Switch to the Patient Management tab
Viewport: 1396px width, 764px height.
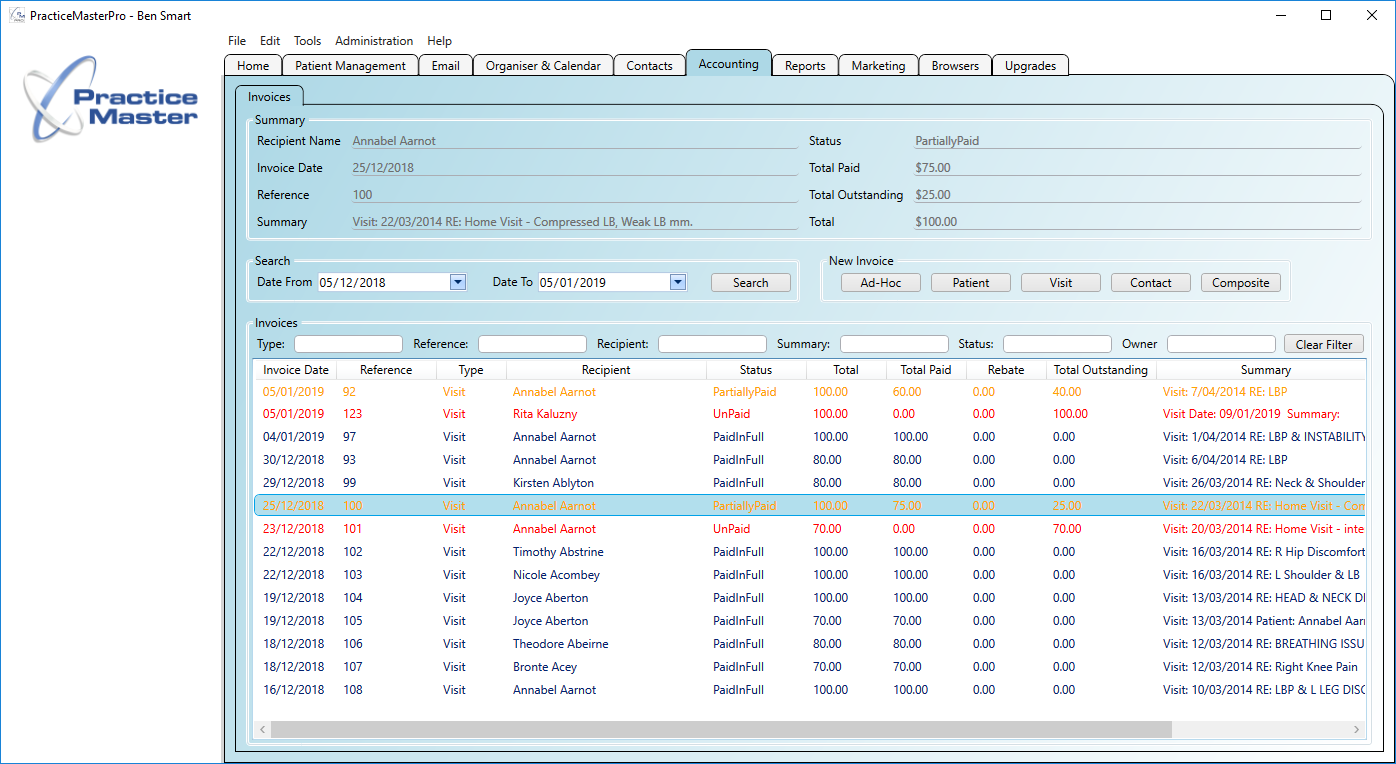349,64
